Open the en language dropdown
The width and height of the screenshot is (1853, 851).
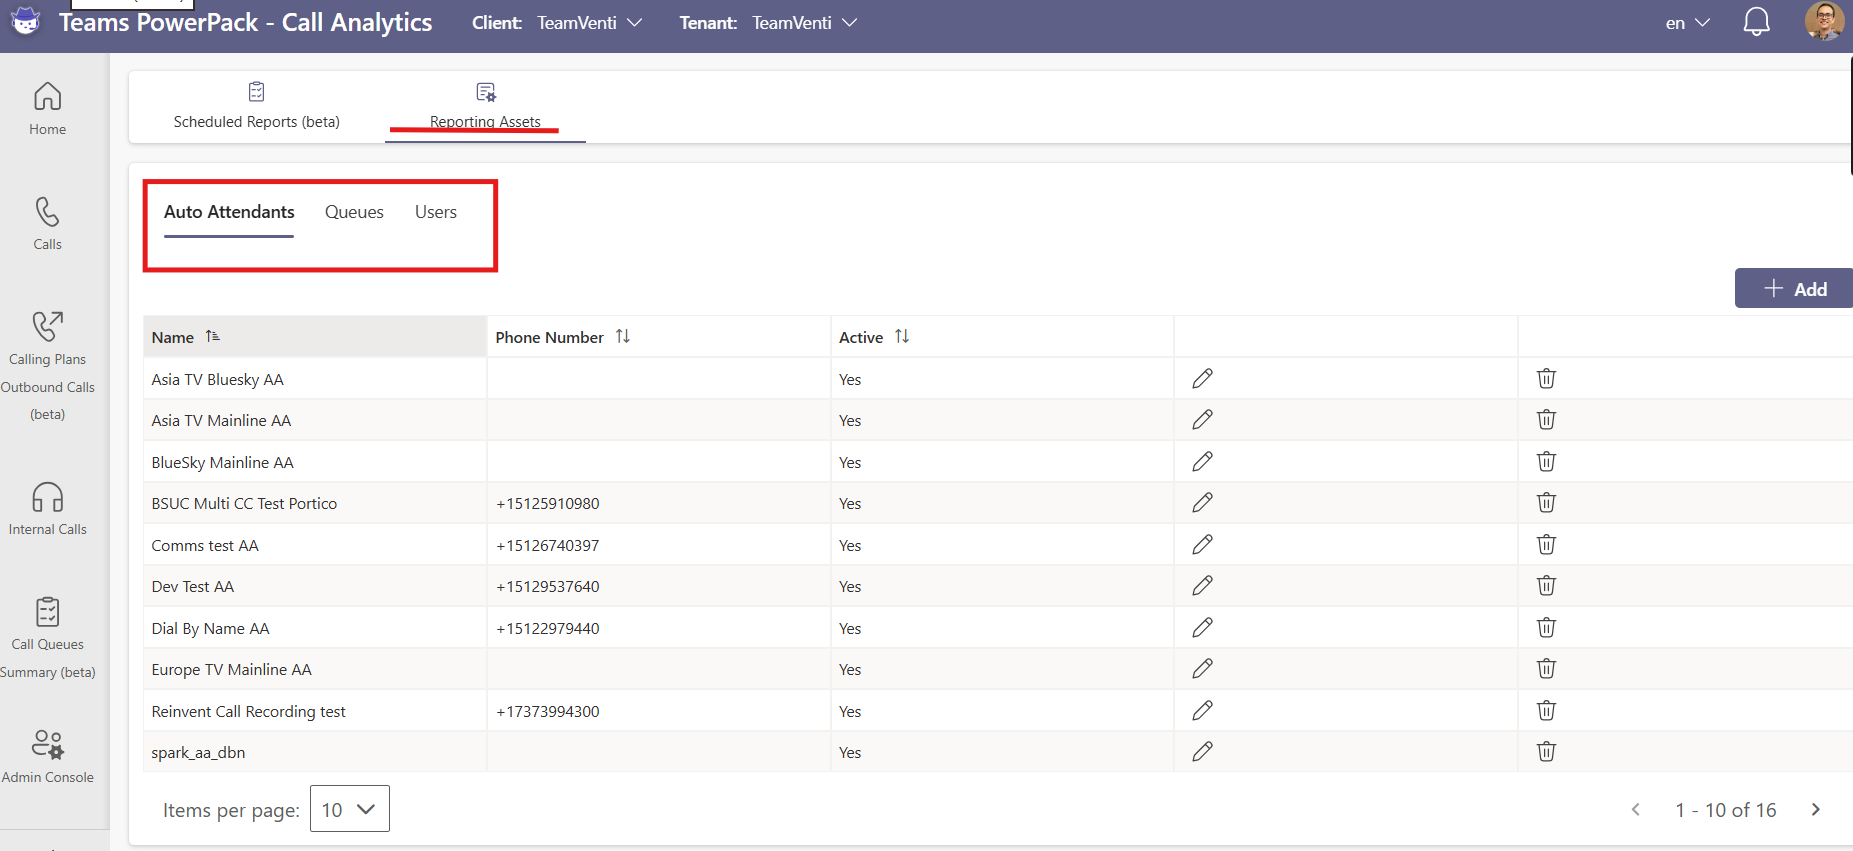[1688, 23]
